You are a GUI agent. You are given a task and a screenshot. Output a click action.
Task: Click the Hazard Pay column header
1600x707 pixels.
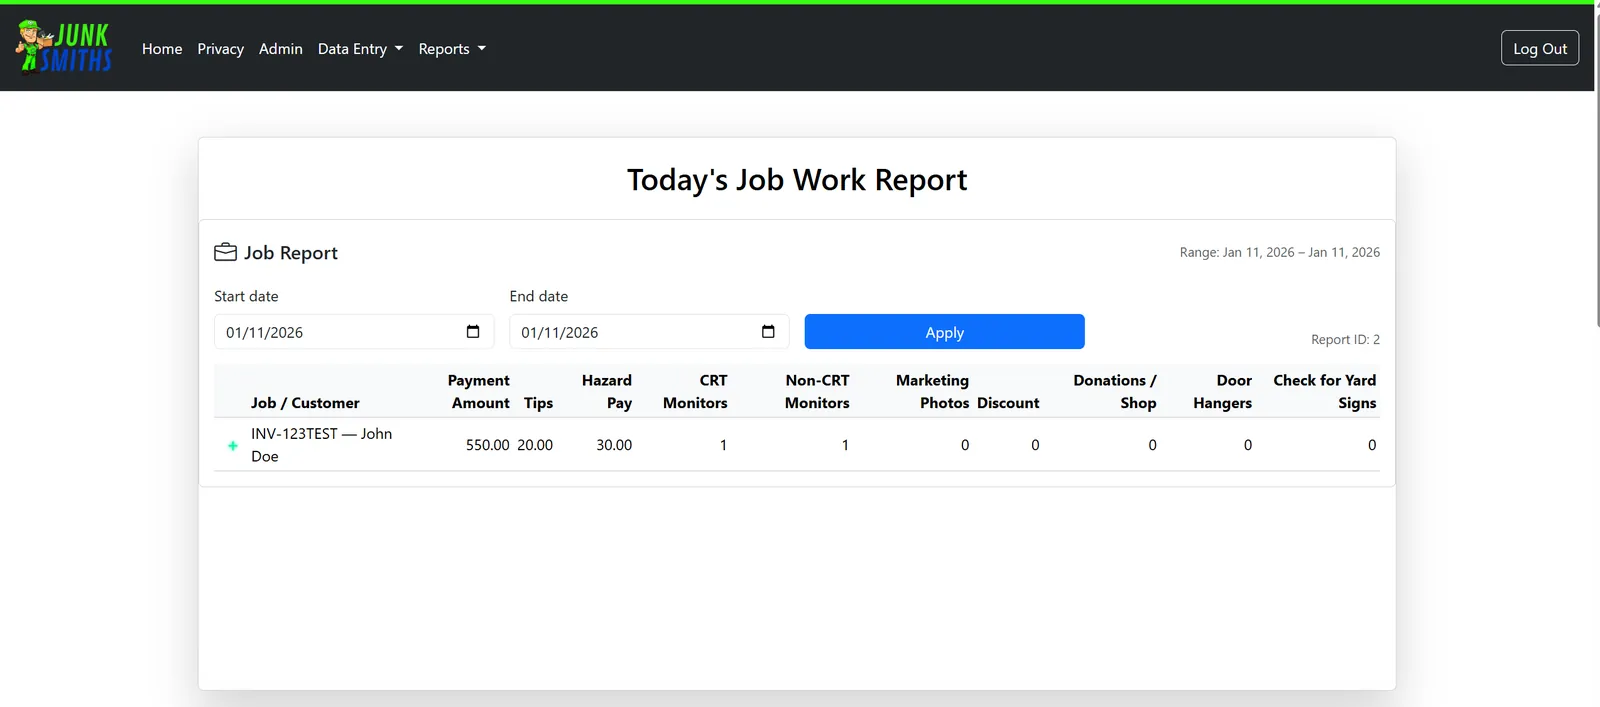coord(607,391)
